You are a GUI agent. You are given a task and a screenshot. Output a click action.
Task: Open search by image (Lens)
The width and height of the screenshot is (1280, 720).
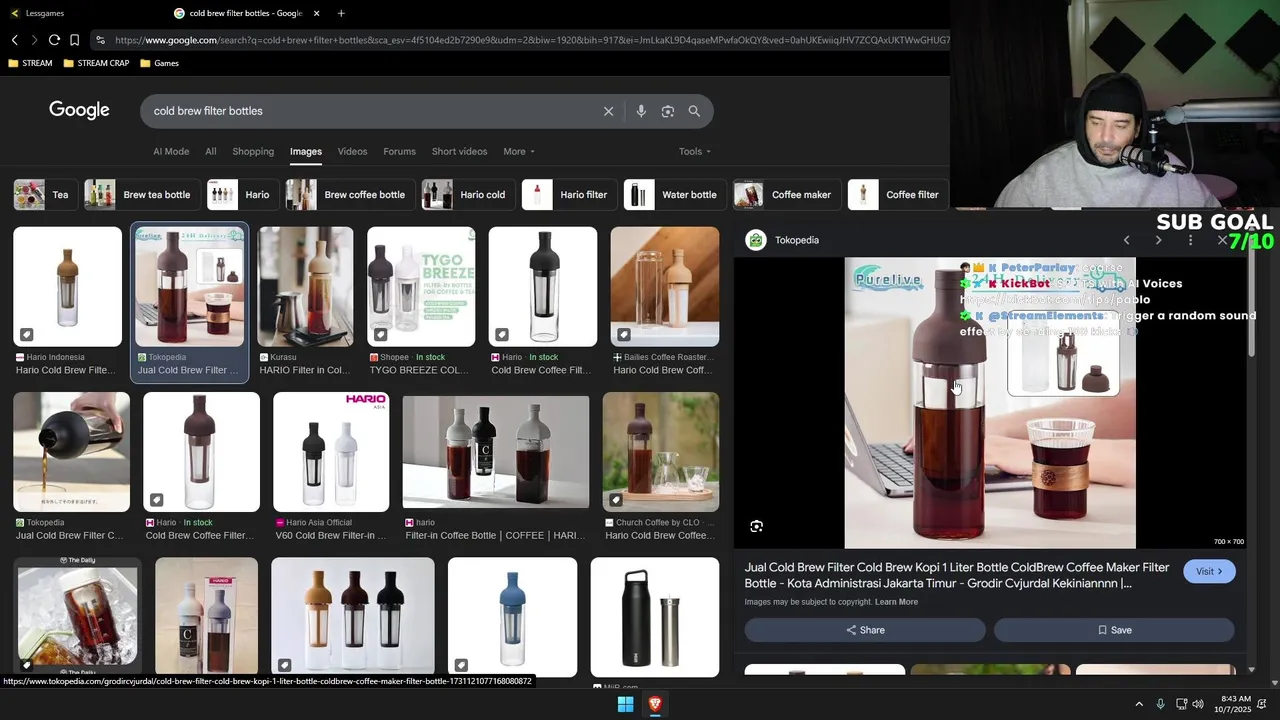pyautogui.click(x=668, y=111)
